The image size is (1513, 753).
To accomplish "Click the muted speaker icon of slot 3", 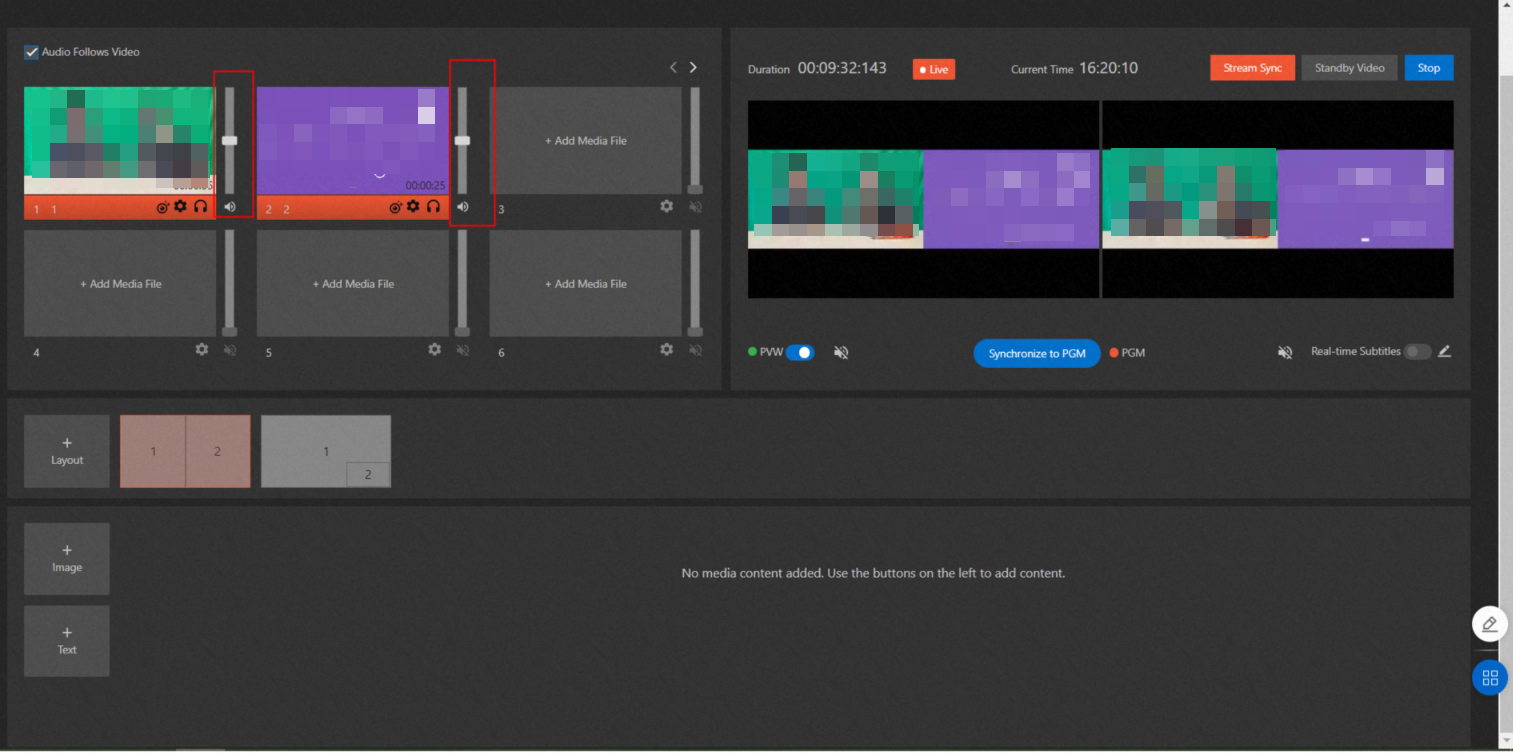I will (695, 206).
